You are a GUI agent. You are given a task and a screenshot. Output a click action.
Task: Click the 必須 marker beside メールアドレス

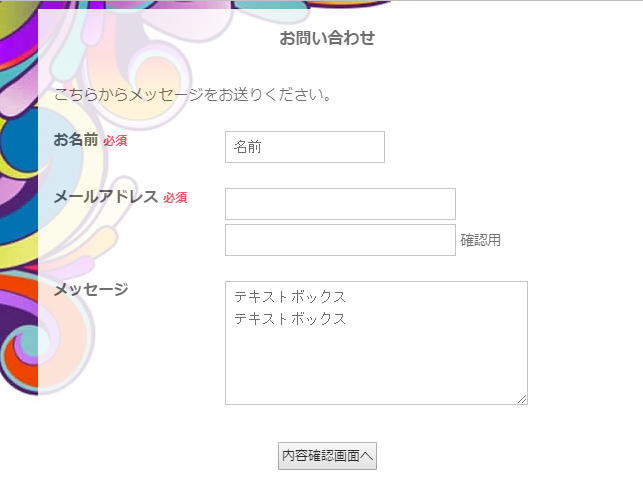point(175,198)
